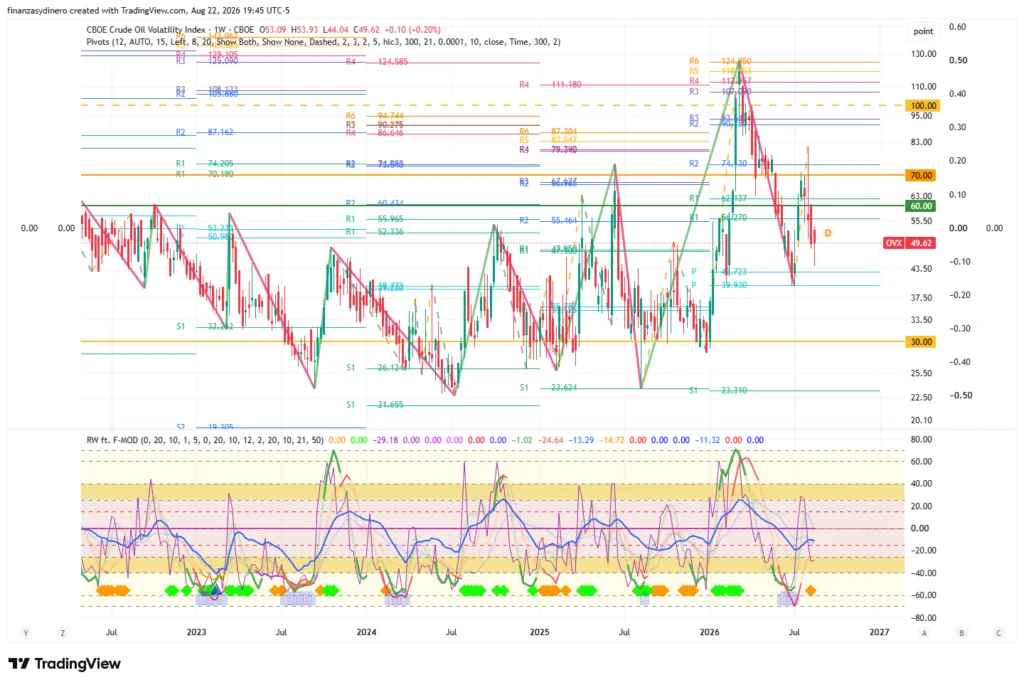Click the S1 21.655 pivot label
The image size is (1024, 685).
375,405
